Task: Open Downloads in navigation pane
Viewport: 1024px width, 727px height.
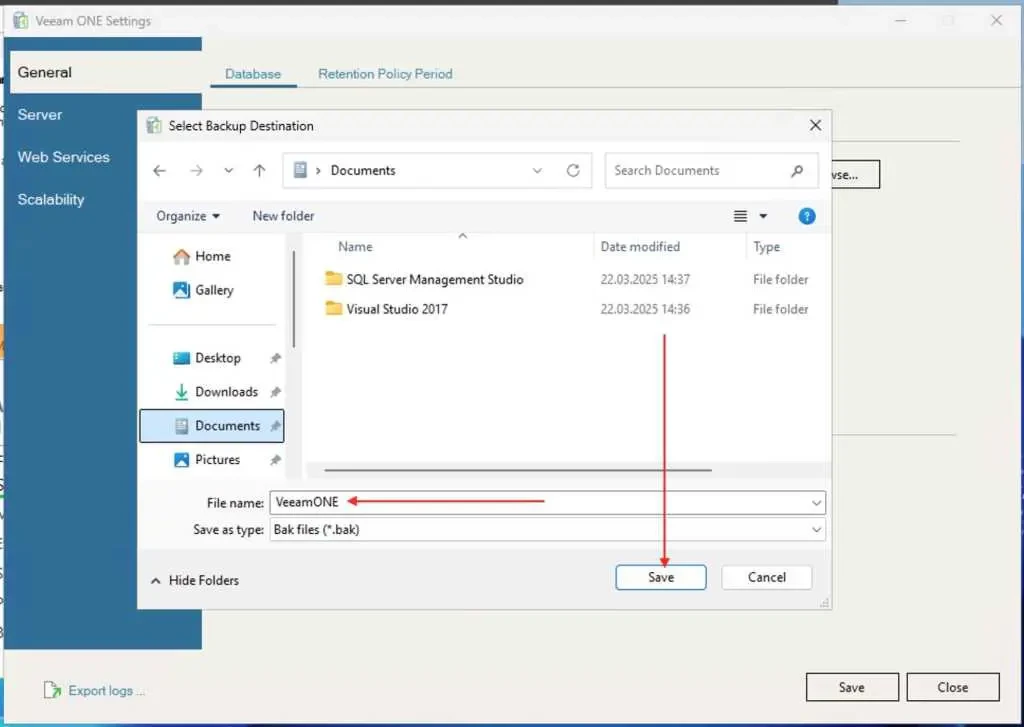Action: point(226,392)
